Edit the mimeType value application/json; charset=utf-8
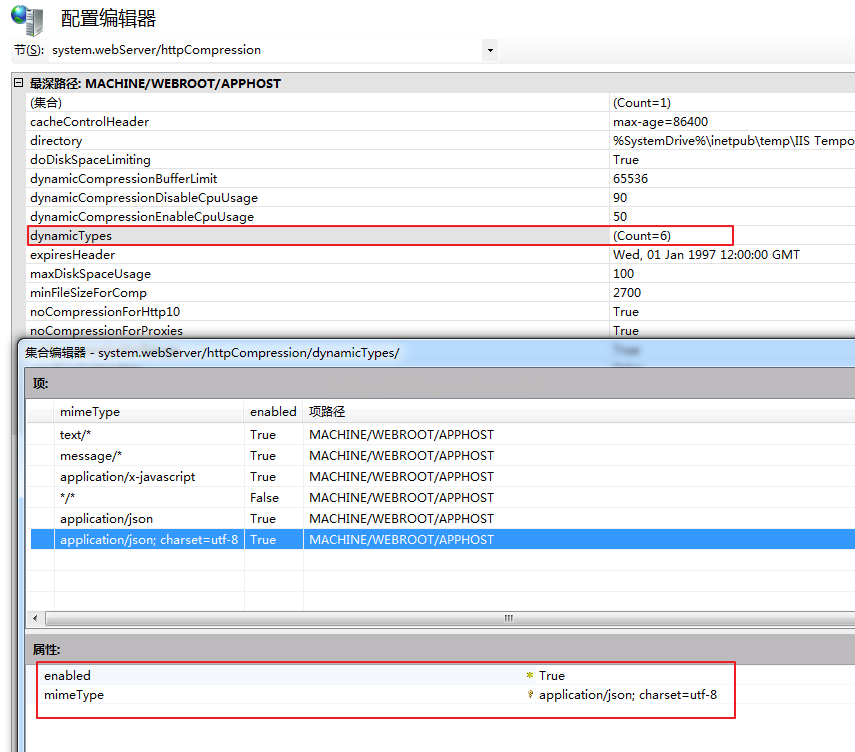Viewport: 855px width, 752px height. 628,695
